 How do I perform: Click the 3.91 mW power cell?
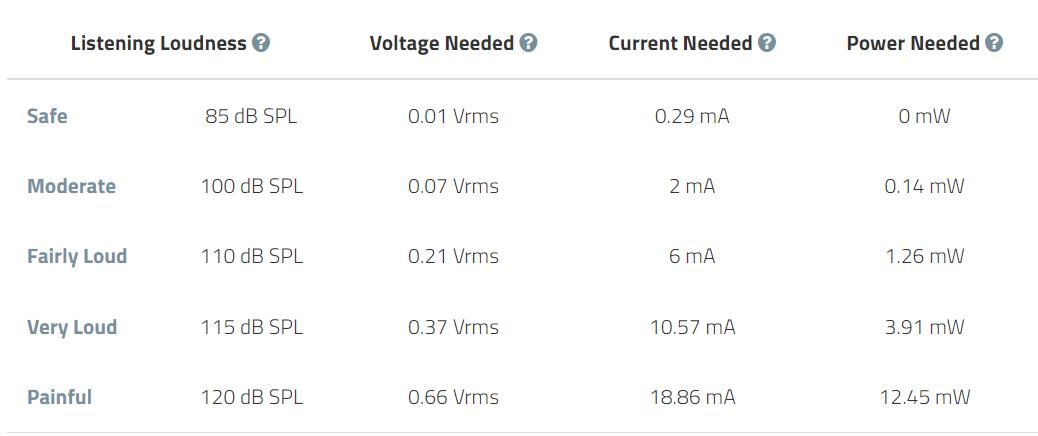point(925,327)
